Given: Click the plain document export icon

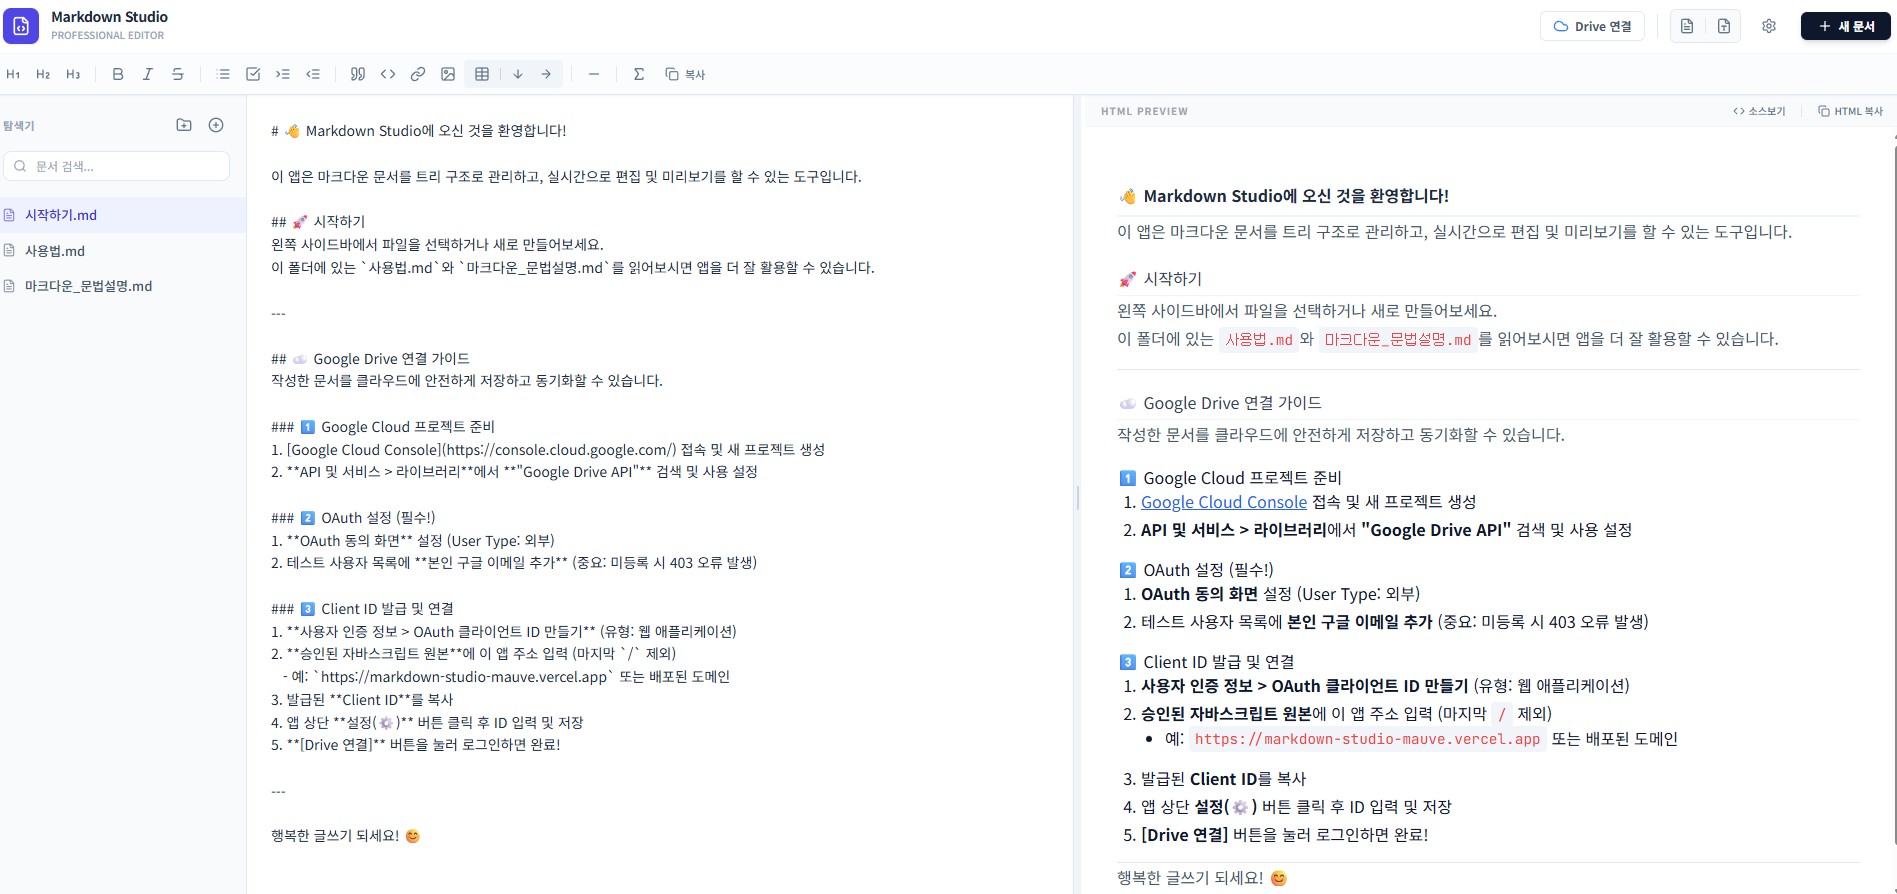Looking at the screenshot, I should (1687, 26).
